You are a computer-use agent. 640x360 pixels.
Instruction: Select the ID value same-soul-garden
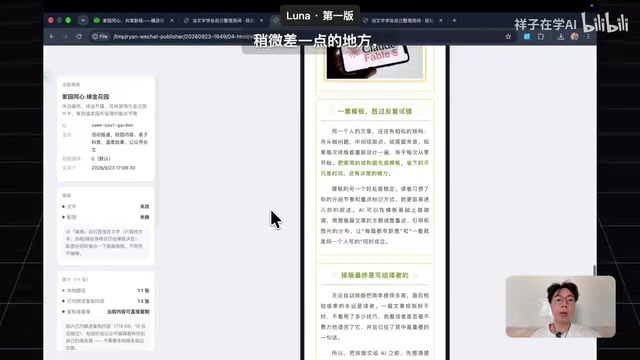click(x=112, y=125)
